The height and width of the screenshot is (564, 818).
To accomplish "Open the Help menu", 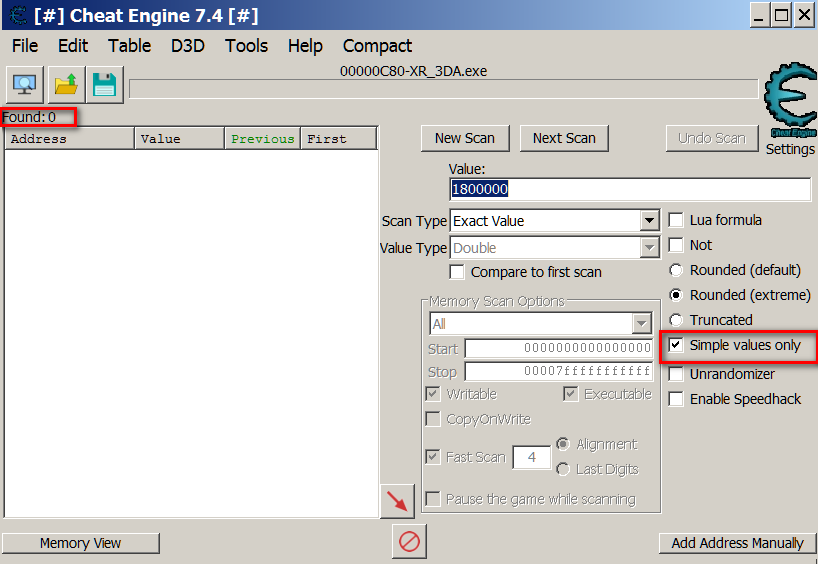I will tap(305, 46).
